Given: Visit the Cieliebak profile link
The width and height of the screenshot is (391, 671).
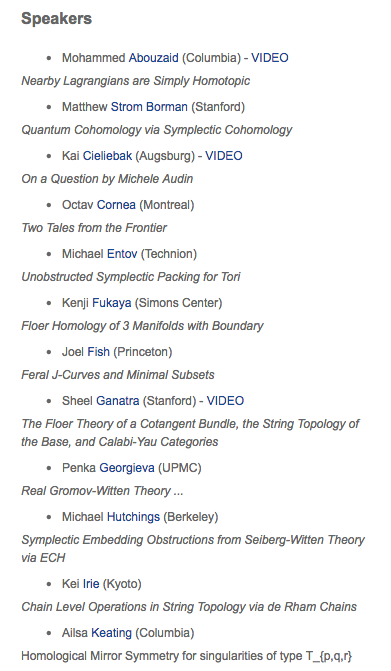Looking at the screenshot, I should tap(107, 156).
